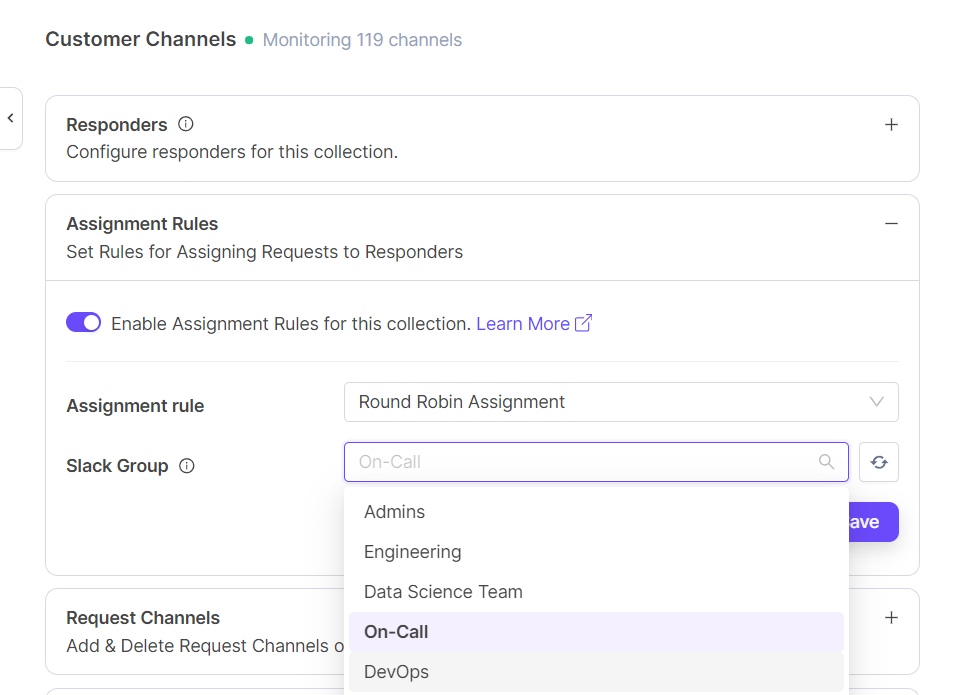The height and width of the screenshot is (695, 961).
Task: Select the highlighted On-Call option
Action: coord(396,632)
